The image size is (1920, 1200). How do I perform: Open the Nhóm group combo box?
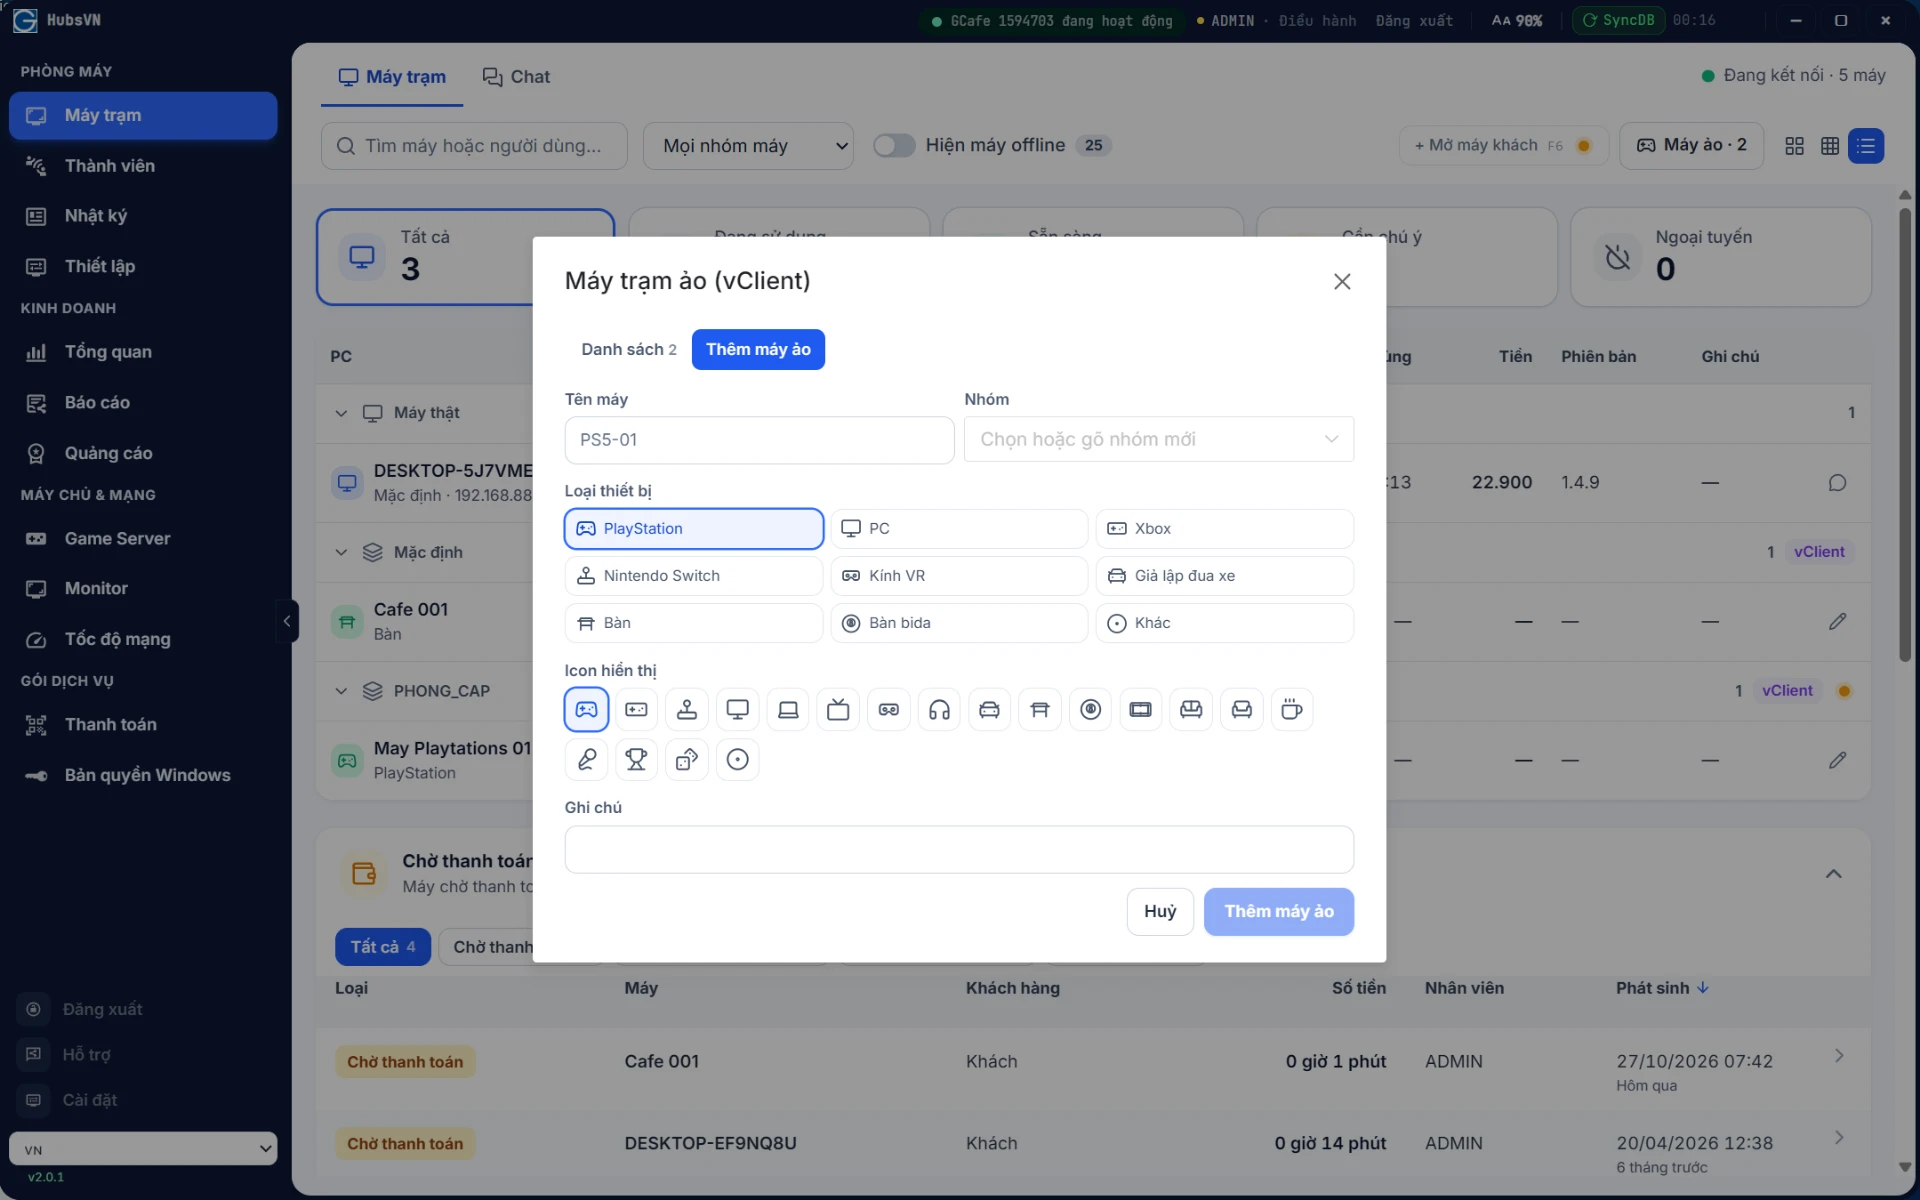point(1159,440)
